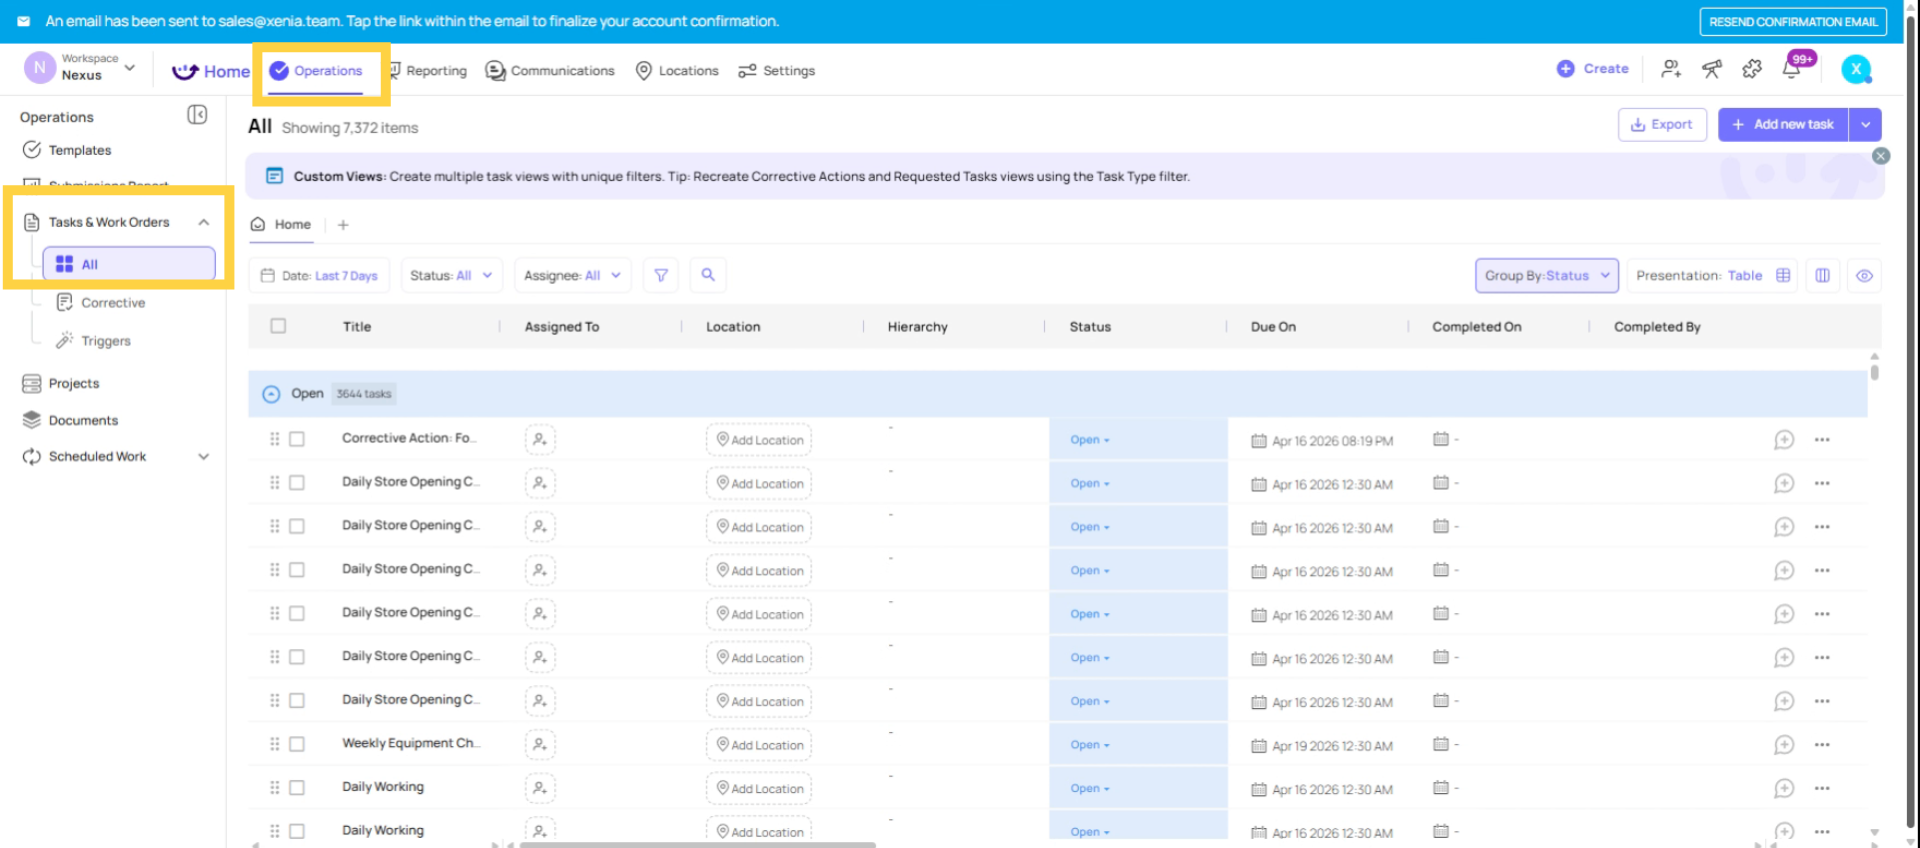
Task: Open the invite user icon in header
Action: pos(1671,69)
